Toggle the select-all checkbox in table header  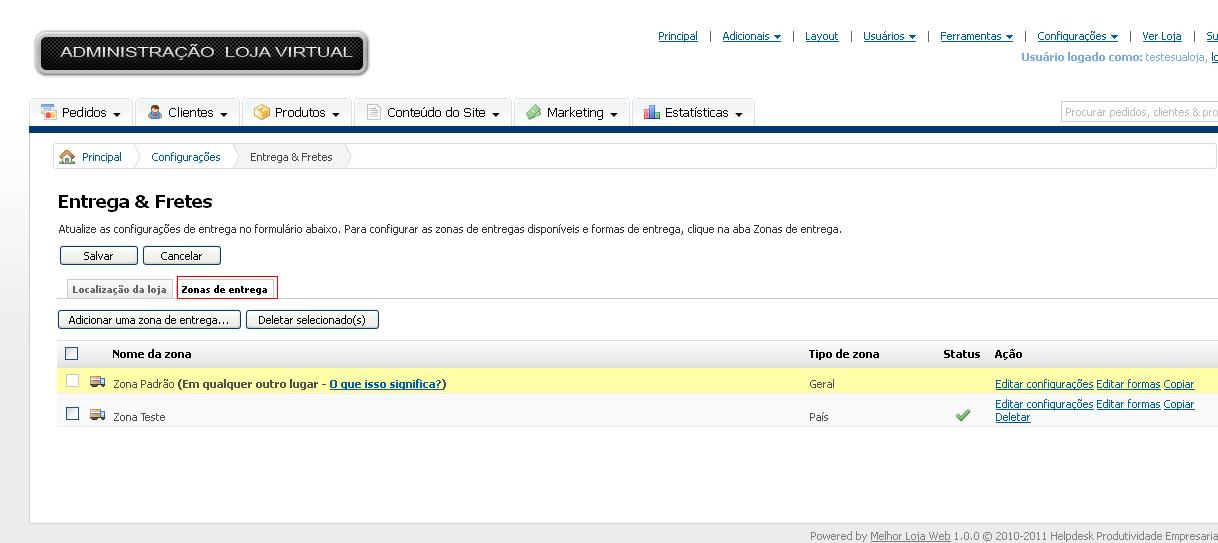(72, 353)
